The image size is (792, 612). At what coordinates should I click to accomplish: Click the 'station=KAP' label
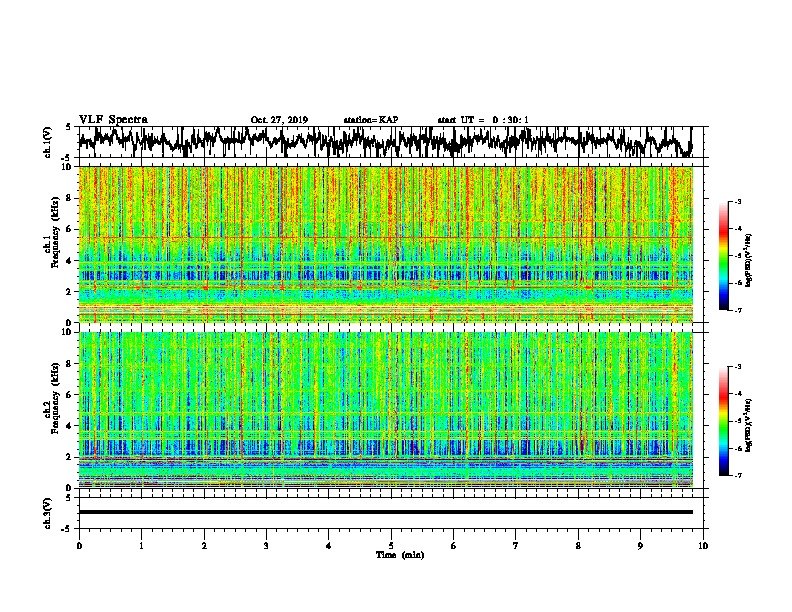tap(371, 120)
